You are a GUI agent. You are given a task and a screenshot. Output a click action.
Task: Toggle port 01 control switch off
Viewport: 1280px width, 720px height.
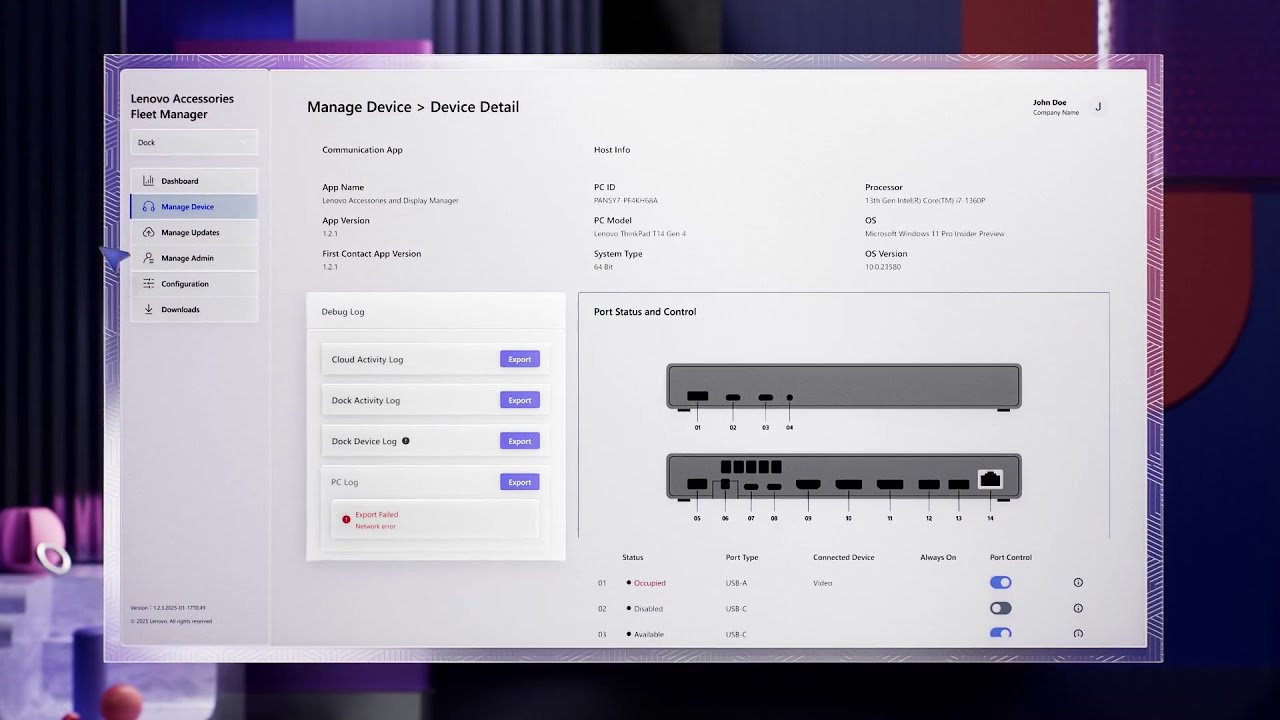1000,582
